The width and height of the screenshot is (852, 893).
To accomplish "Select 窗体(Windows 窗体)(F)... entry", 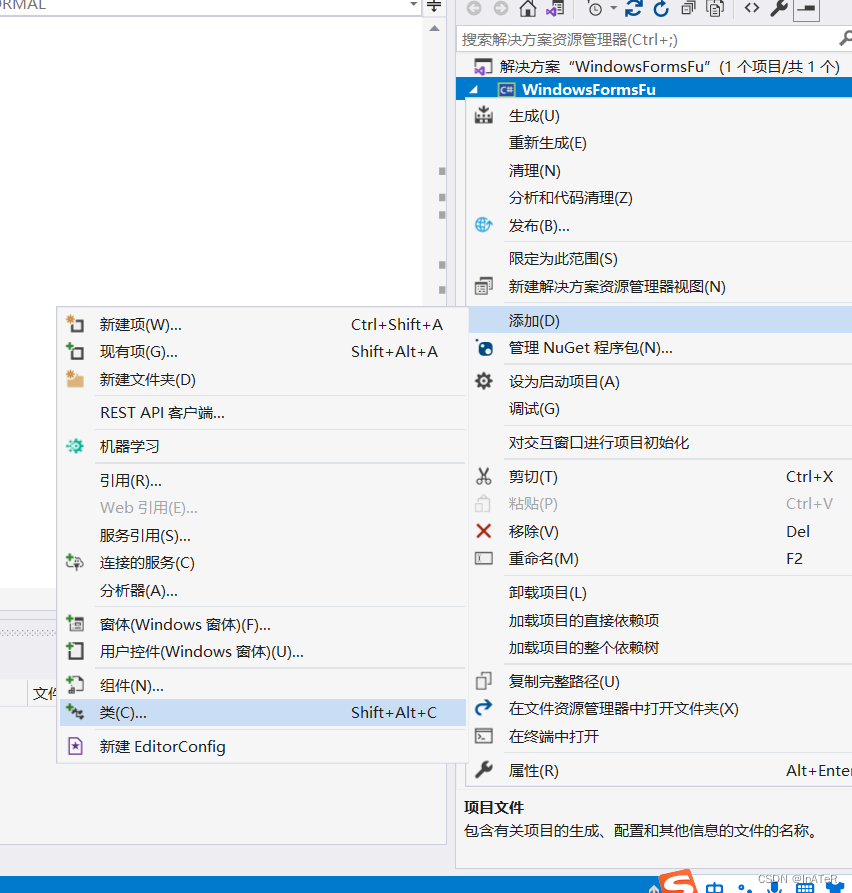I will tap(263, 624).
